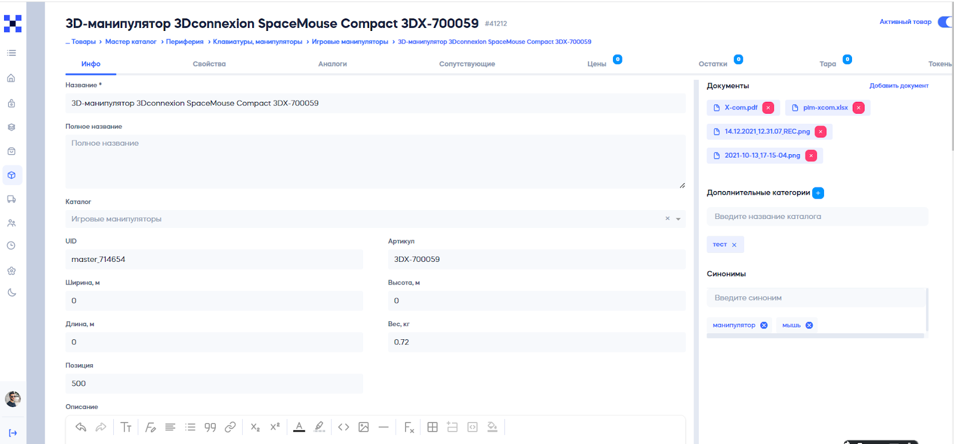Apply blockquote formatting icon
The image size is (954, 444).
point(210,427)
